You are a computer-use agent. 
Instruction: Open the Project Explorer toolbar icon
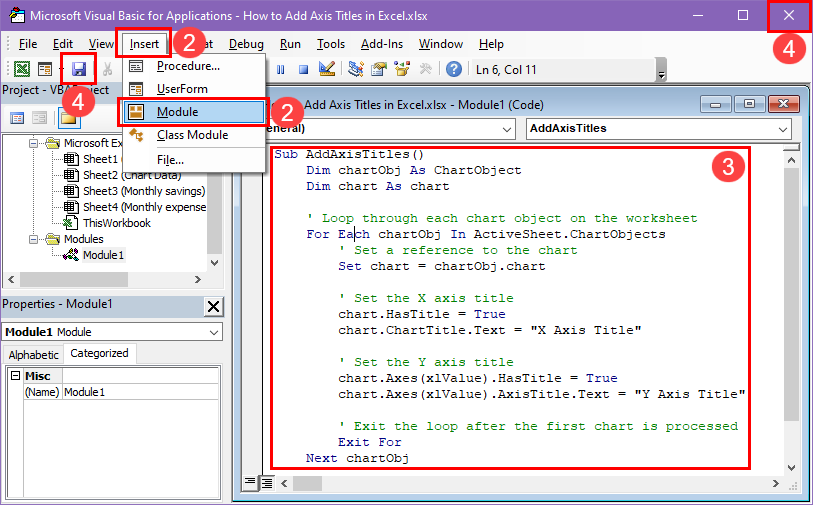click(356, 69)
